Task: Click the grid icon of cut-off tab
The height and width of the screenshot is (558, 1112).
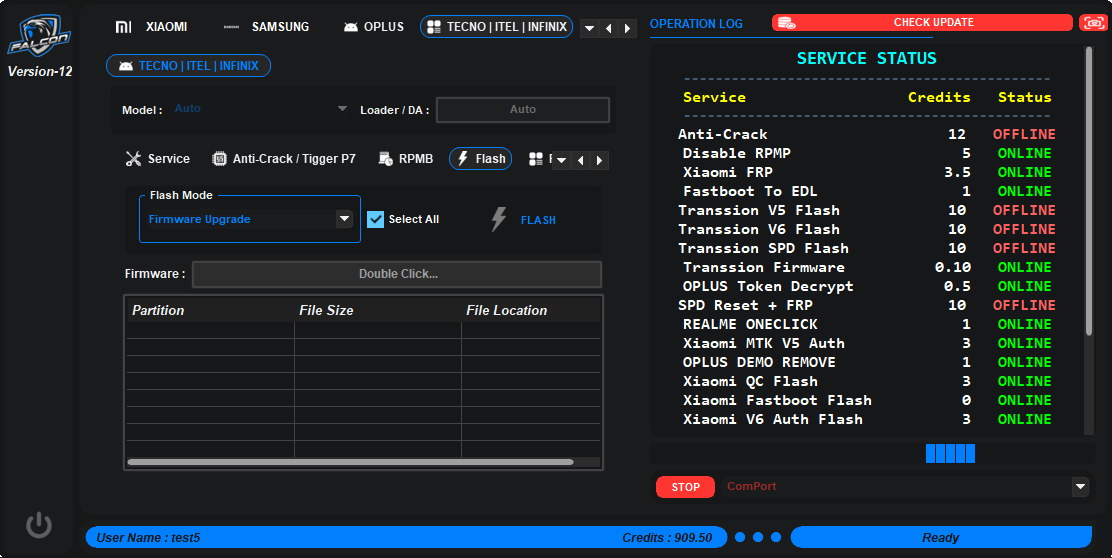Action: (536, 159)
